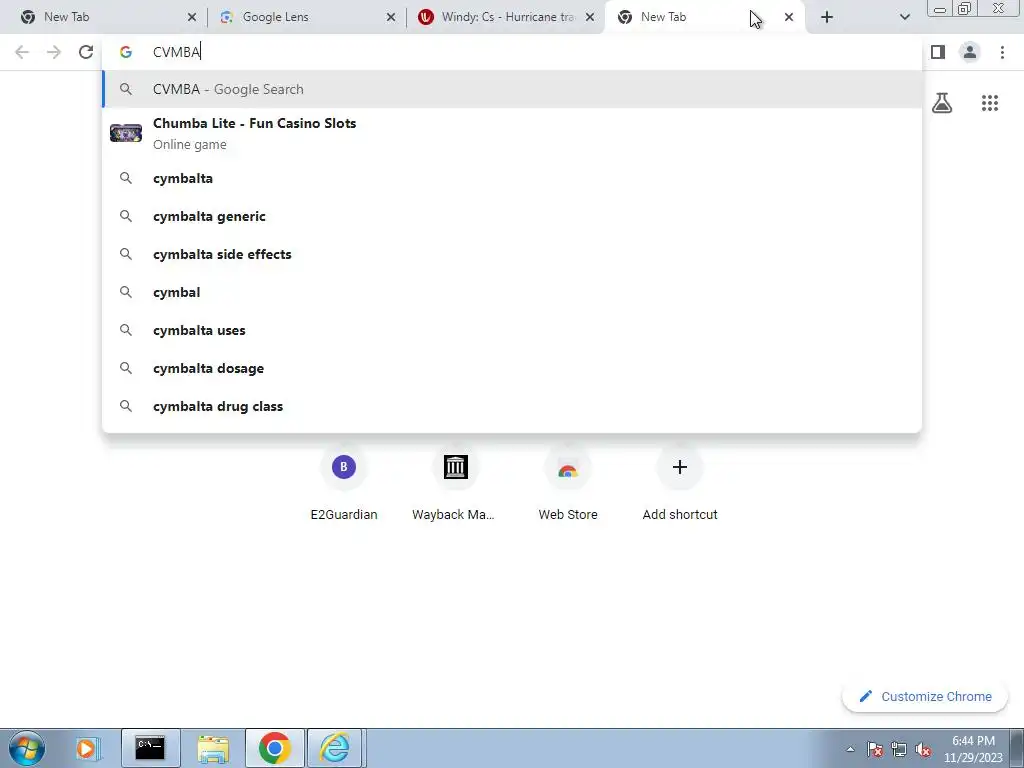Launch Windows Media Player from taskbar
The width and height of the screenshot is (1024, 768).
tap(87, 748)
